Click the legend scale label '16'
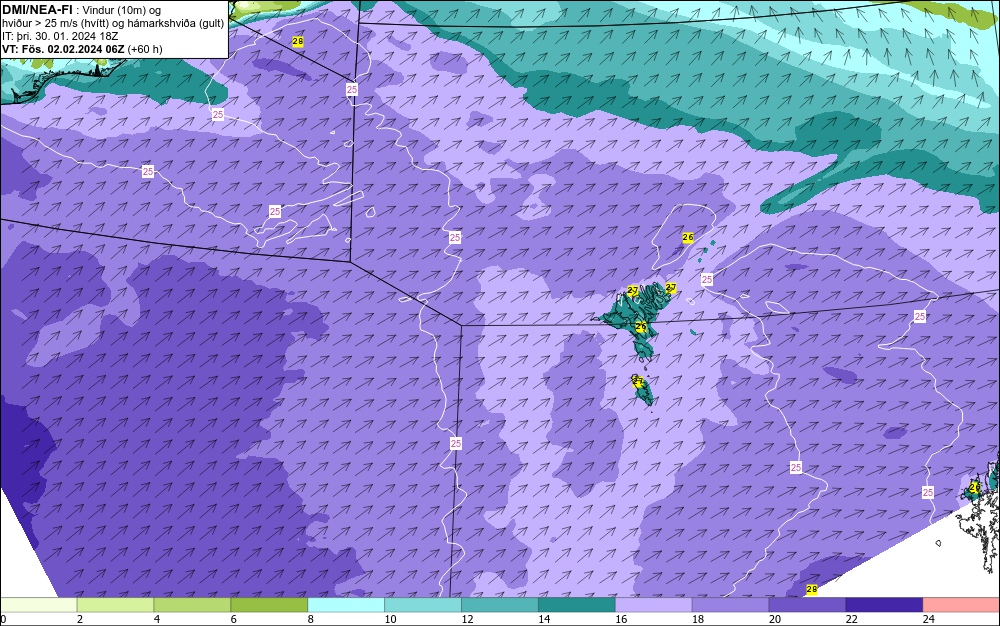Screen dimensions: 1000x626 click(x=621, y=619)
